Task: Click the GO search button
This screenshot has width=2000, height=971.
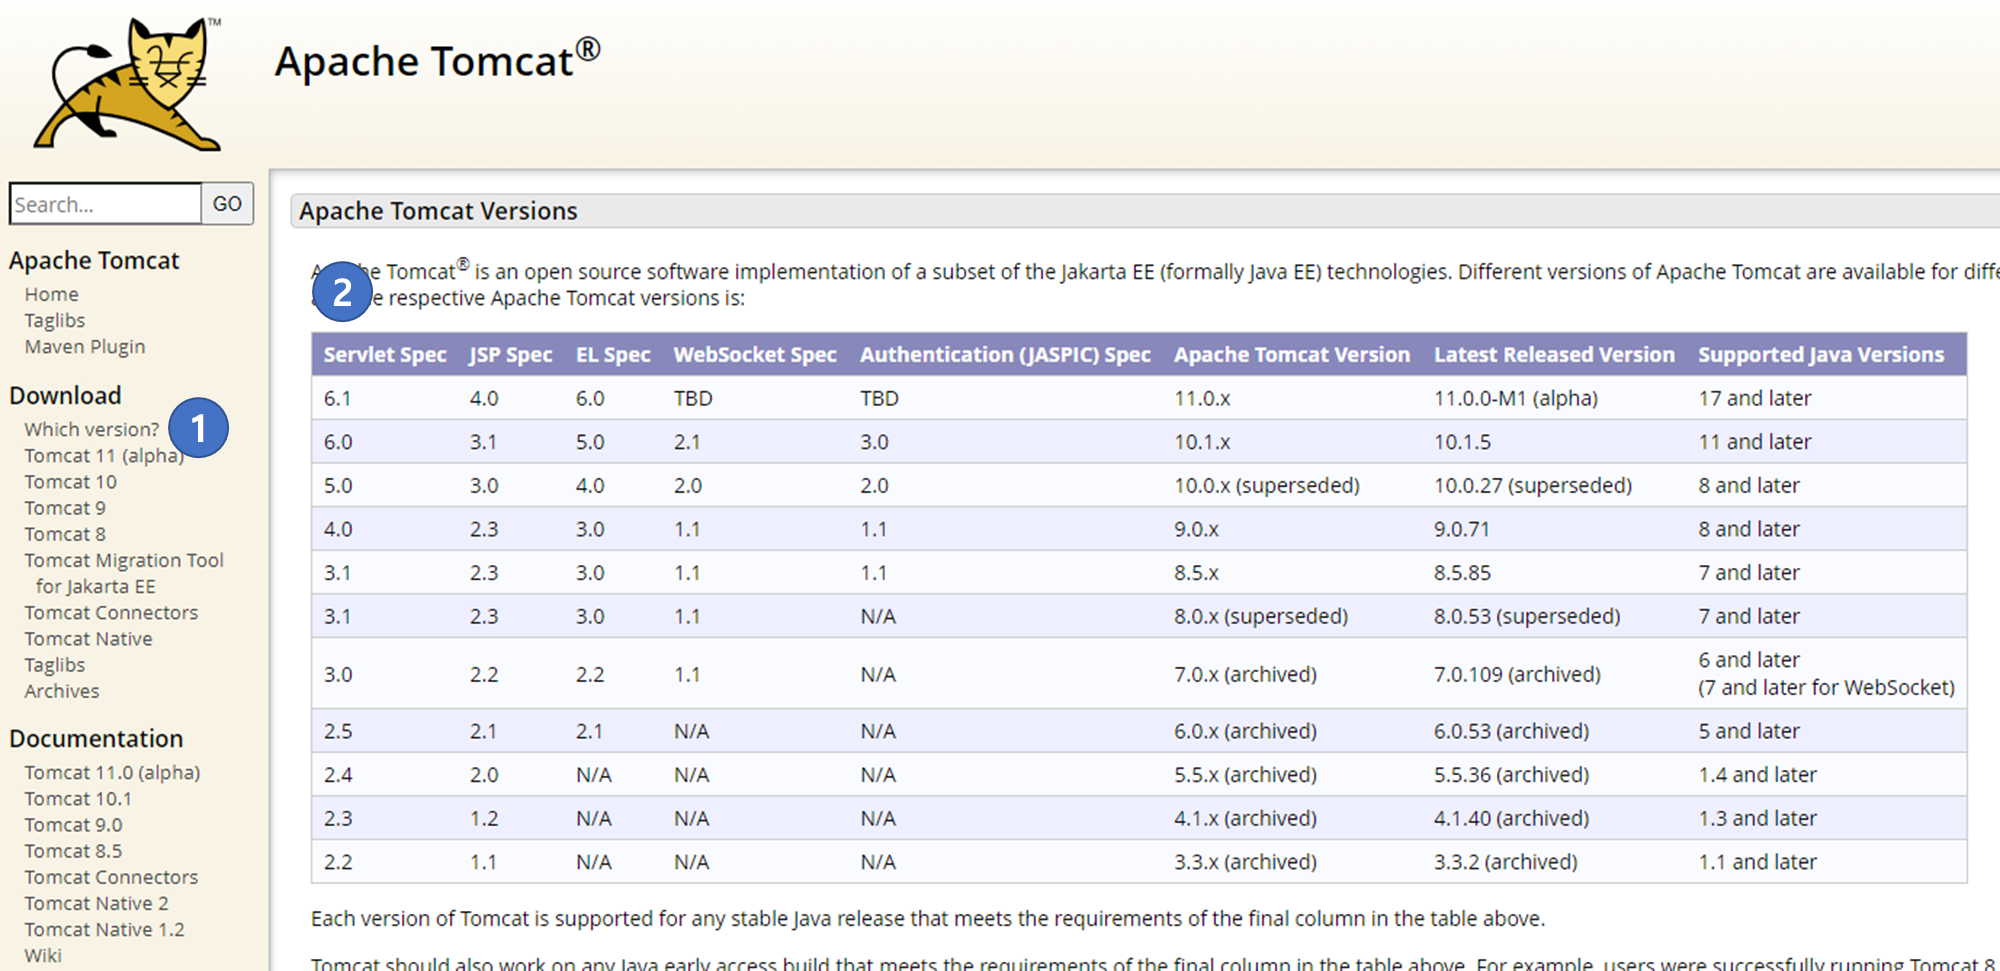Action: pos(227,204)
